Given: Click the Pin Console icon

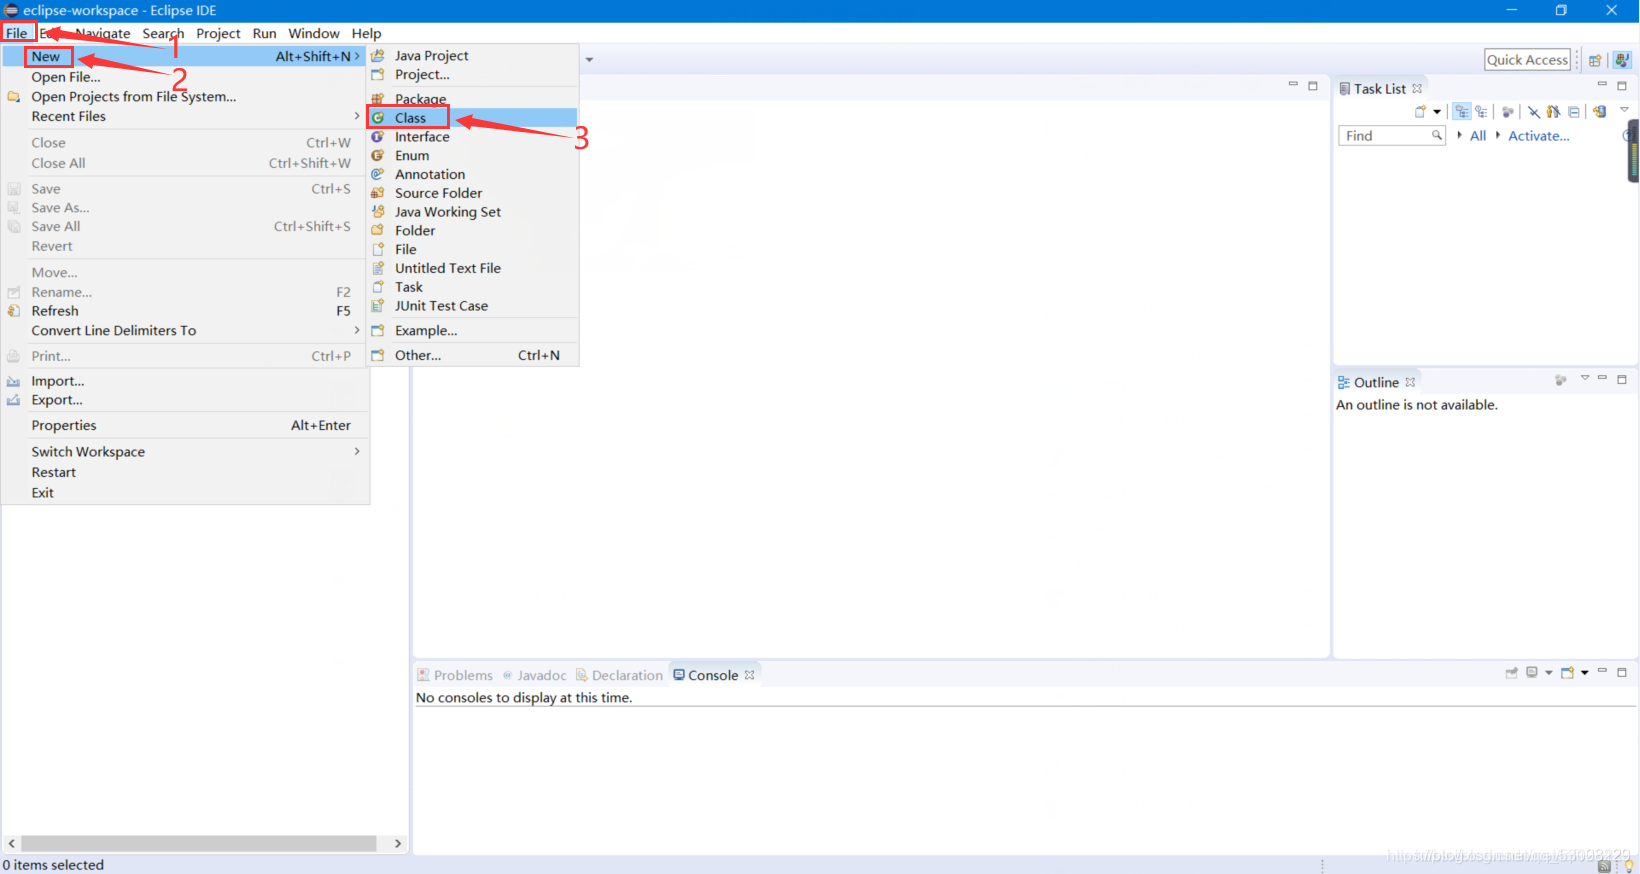Looking at the screenshot, I should click(1512, 673).
